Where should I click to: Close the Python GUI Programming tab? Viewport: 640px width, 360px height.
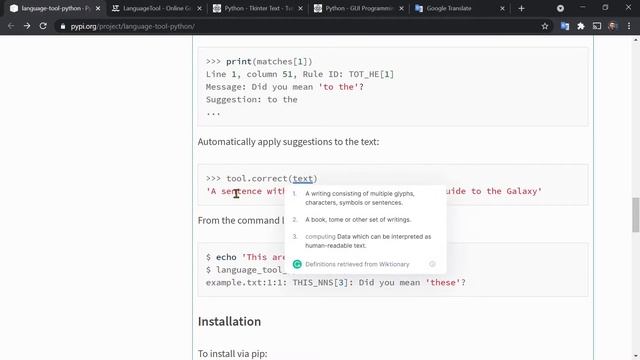pos(401,8)
